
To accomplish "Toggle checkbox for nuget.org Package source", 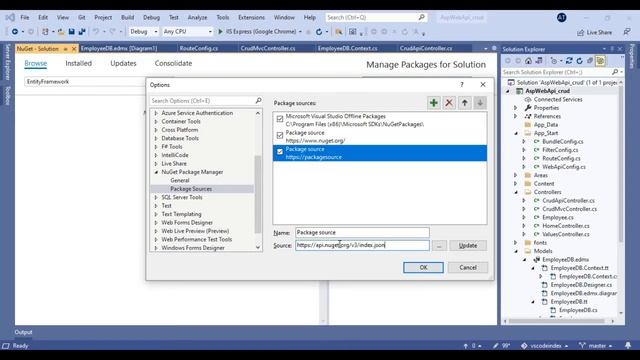I will click(x=280, y=135).
